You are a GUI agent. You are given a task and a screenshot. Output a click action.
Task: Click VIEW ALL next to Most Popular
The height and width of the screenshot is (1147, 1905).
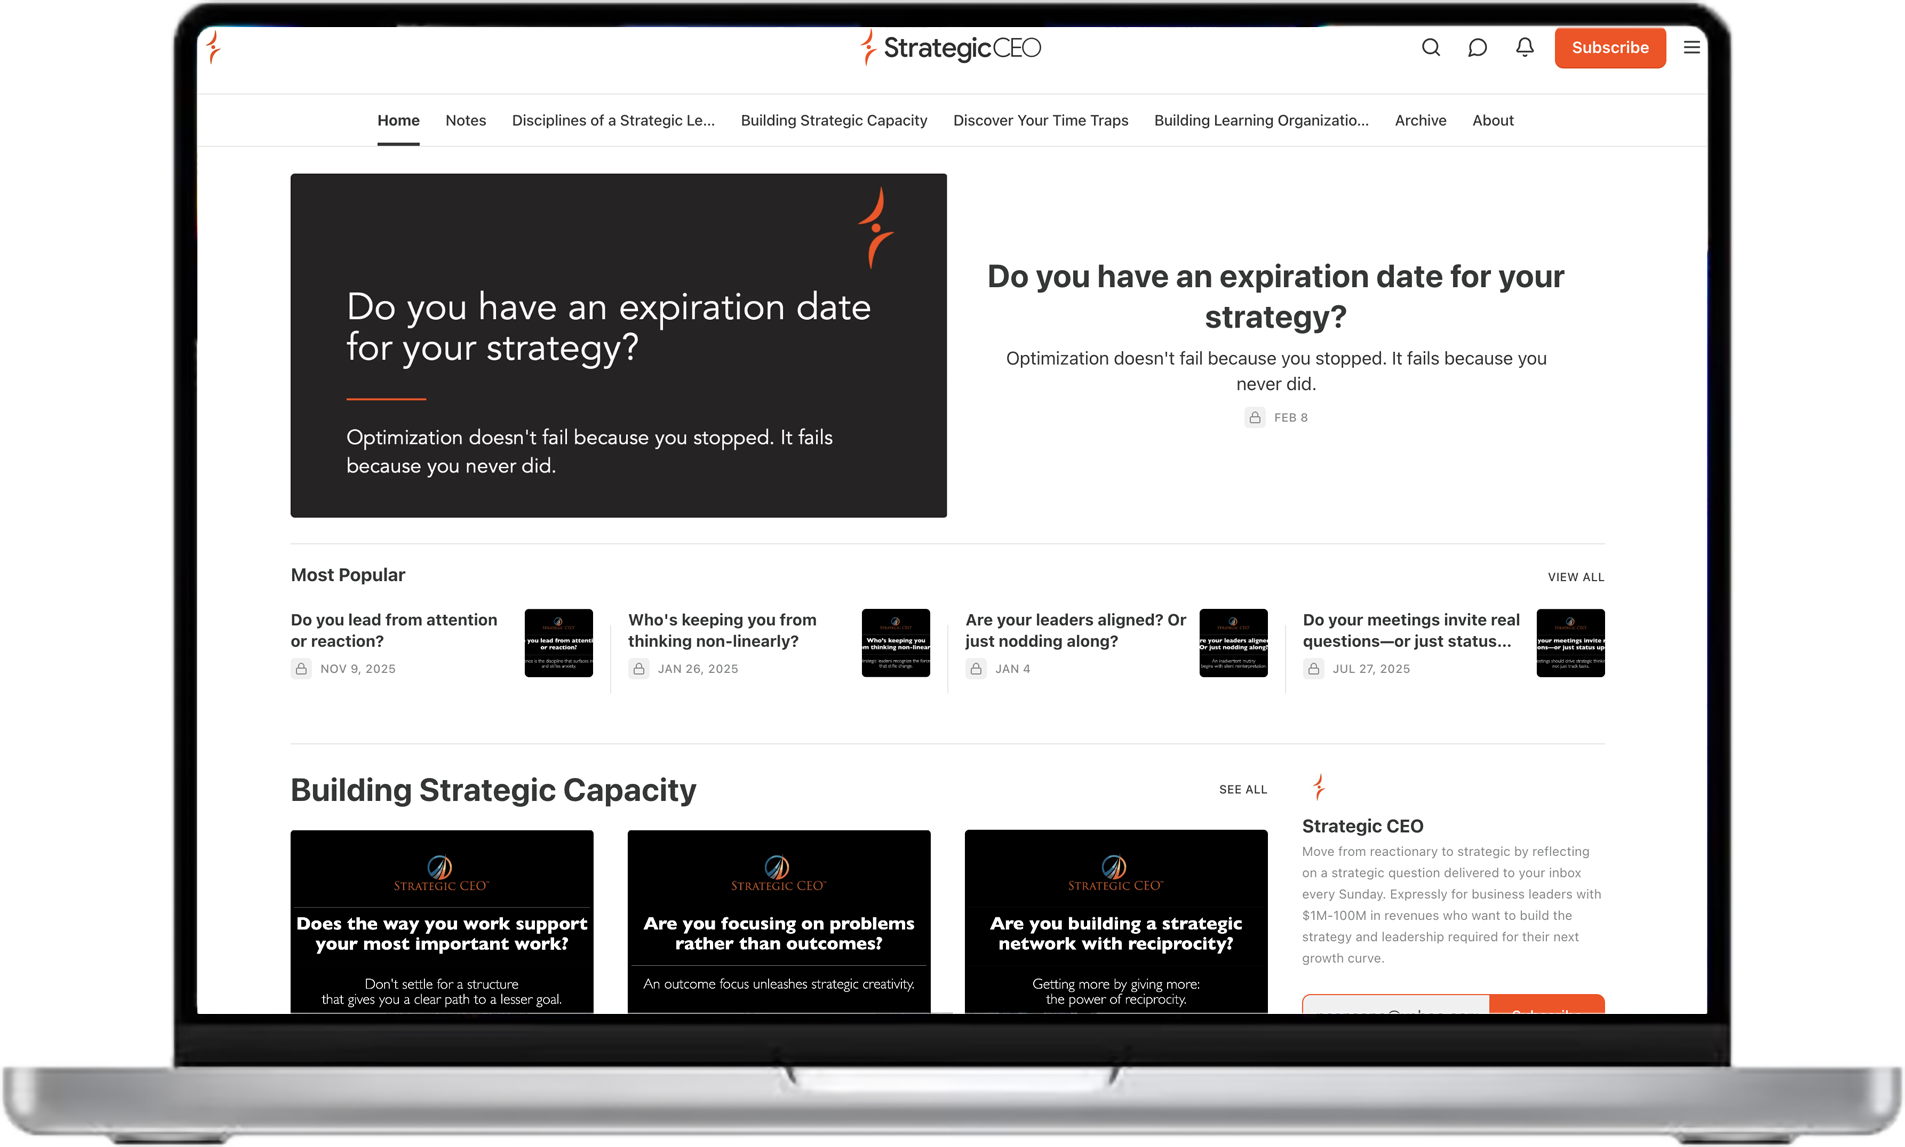1575,577
